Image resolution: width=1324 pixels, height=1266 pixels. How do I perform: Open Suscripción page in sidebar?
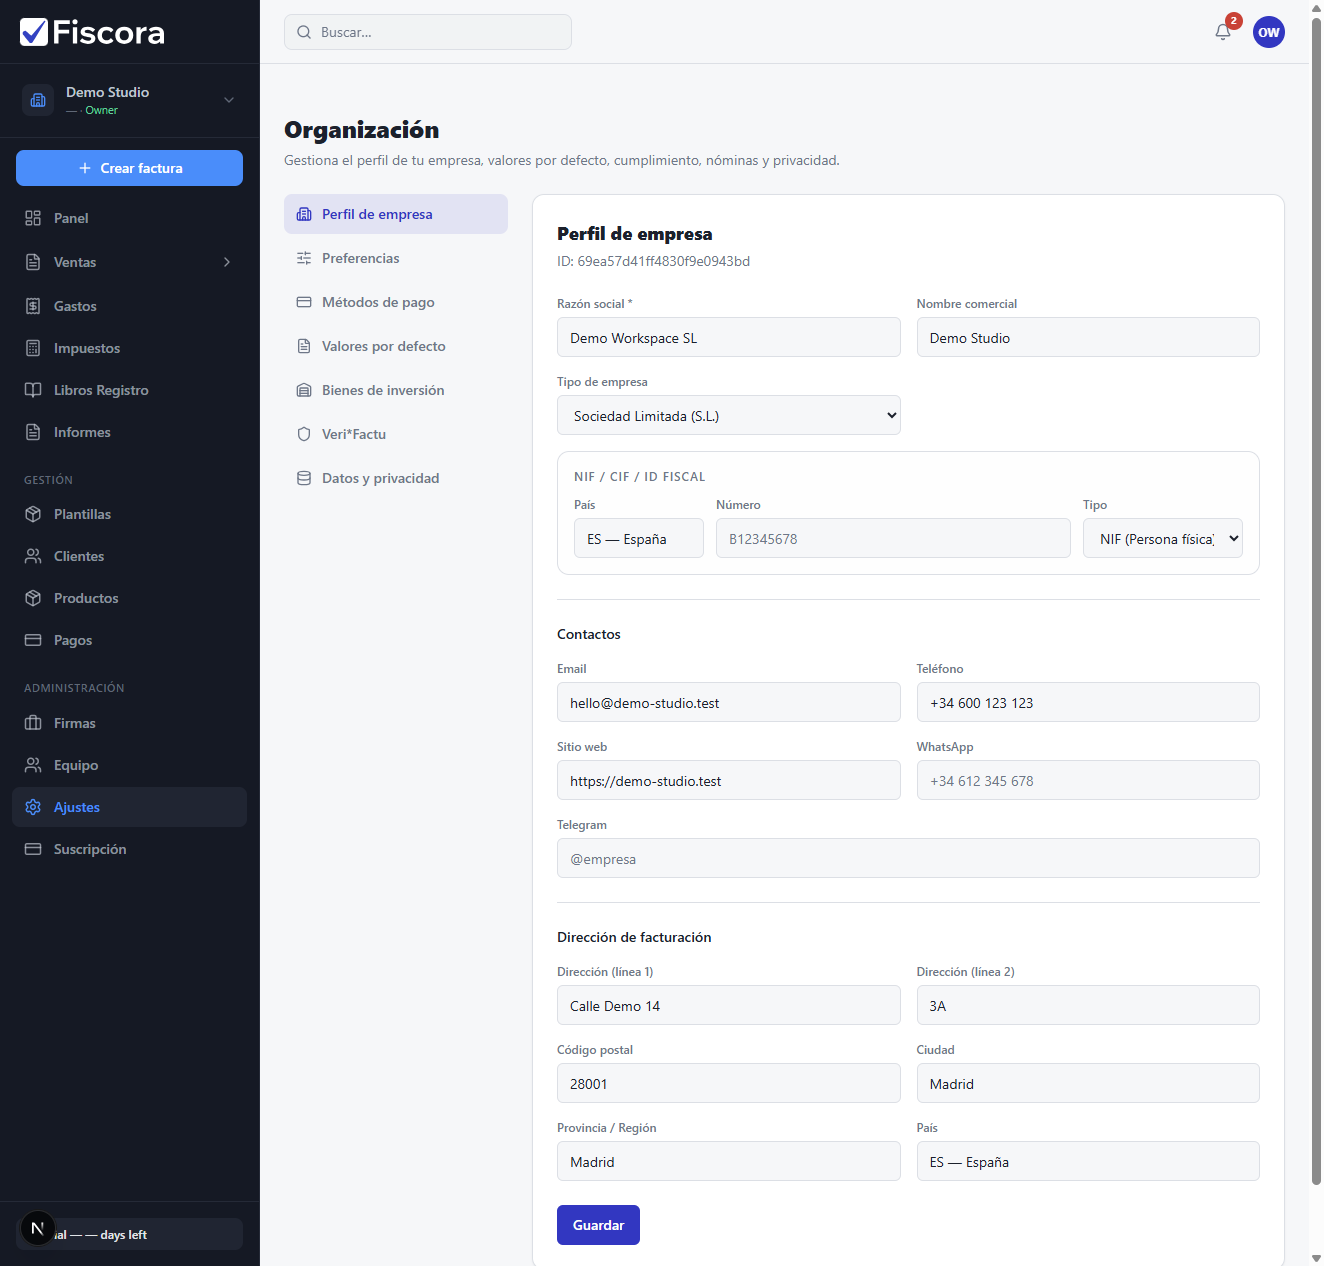[129, 849]
